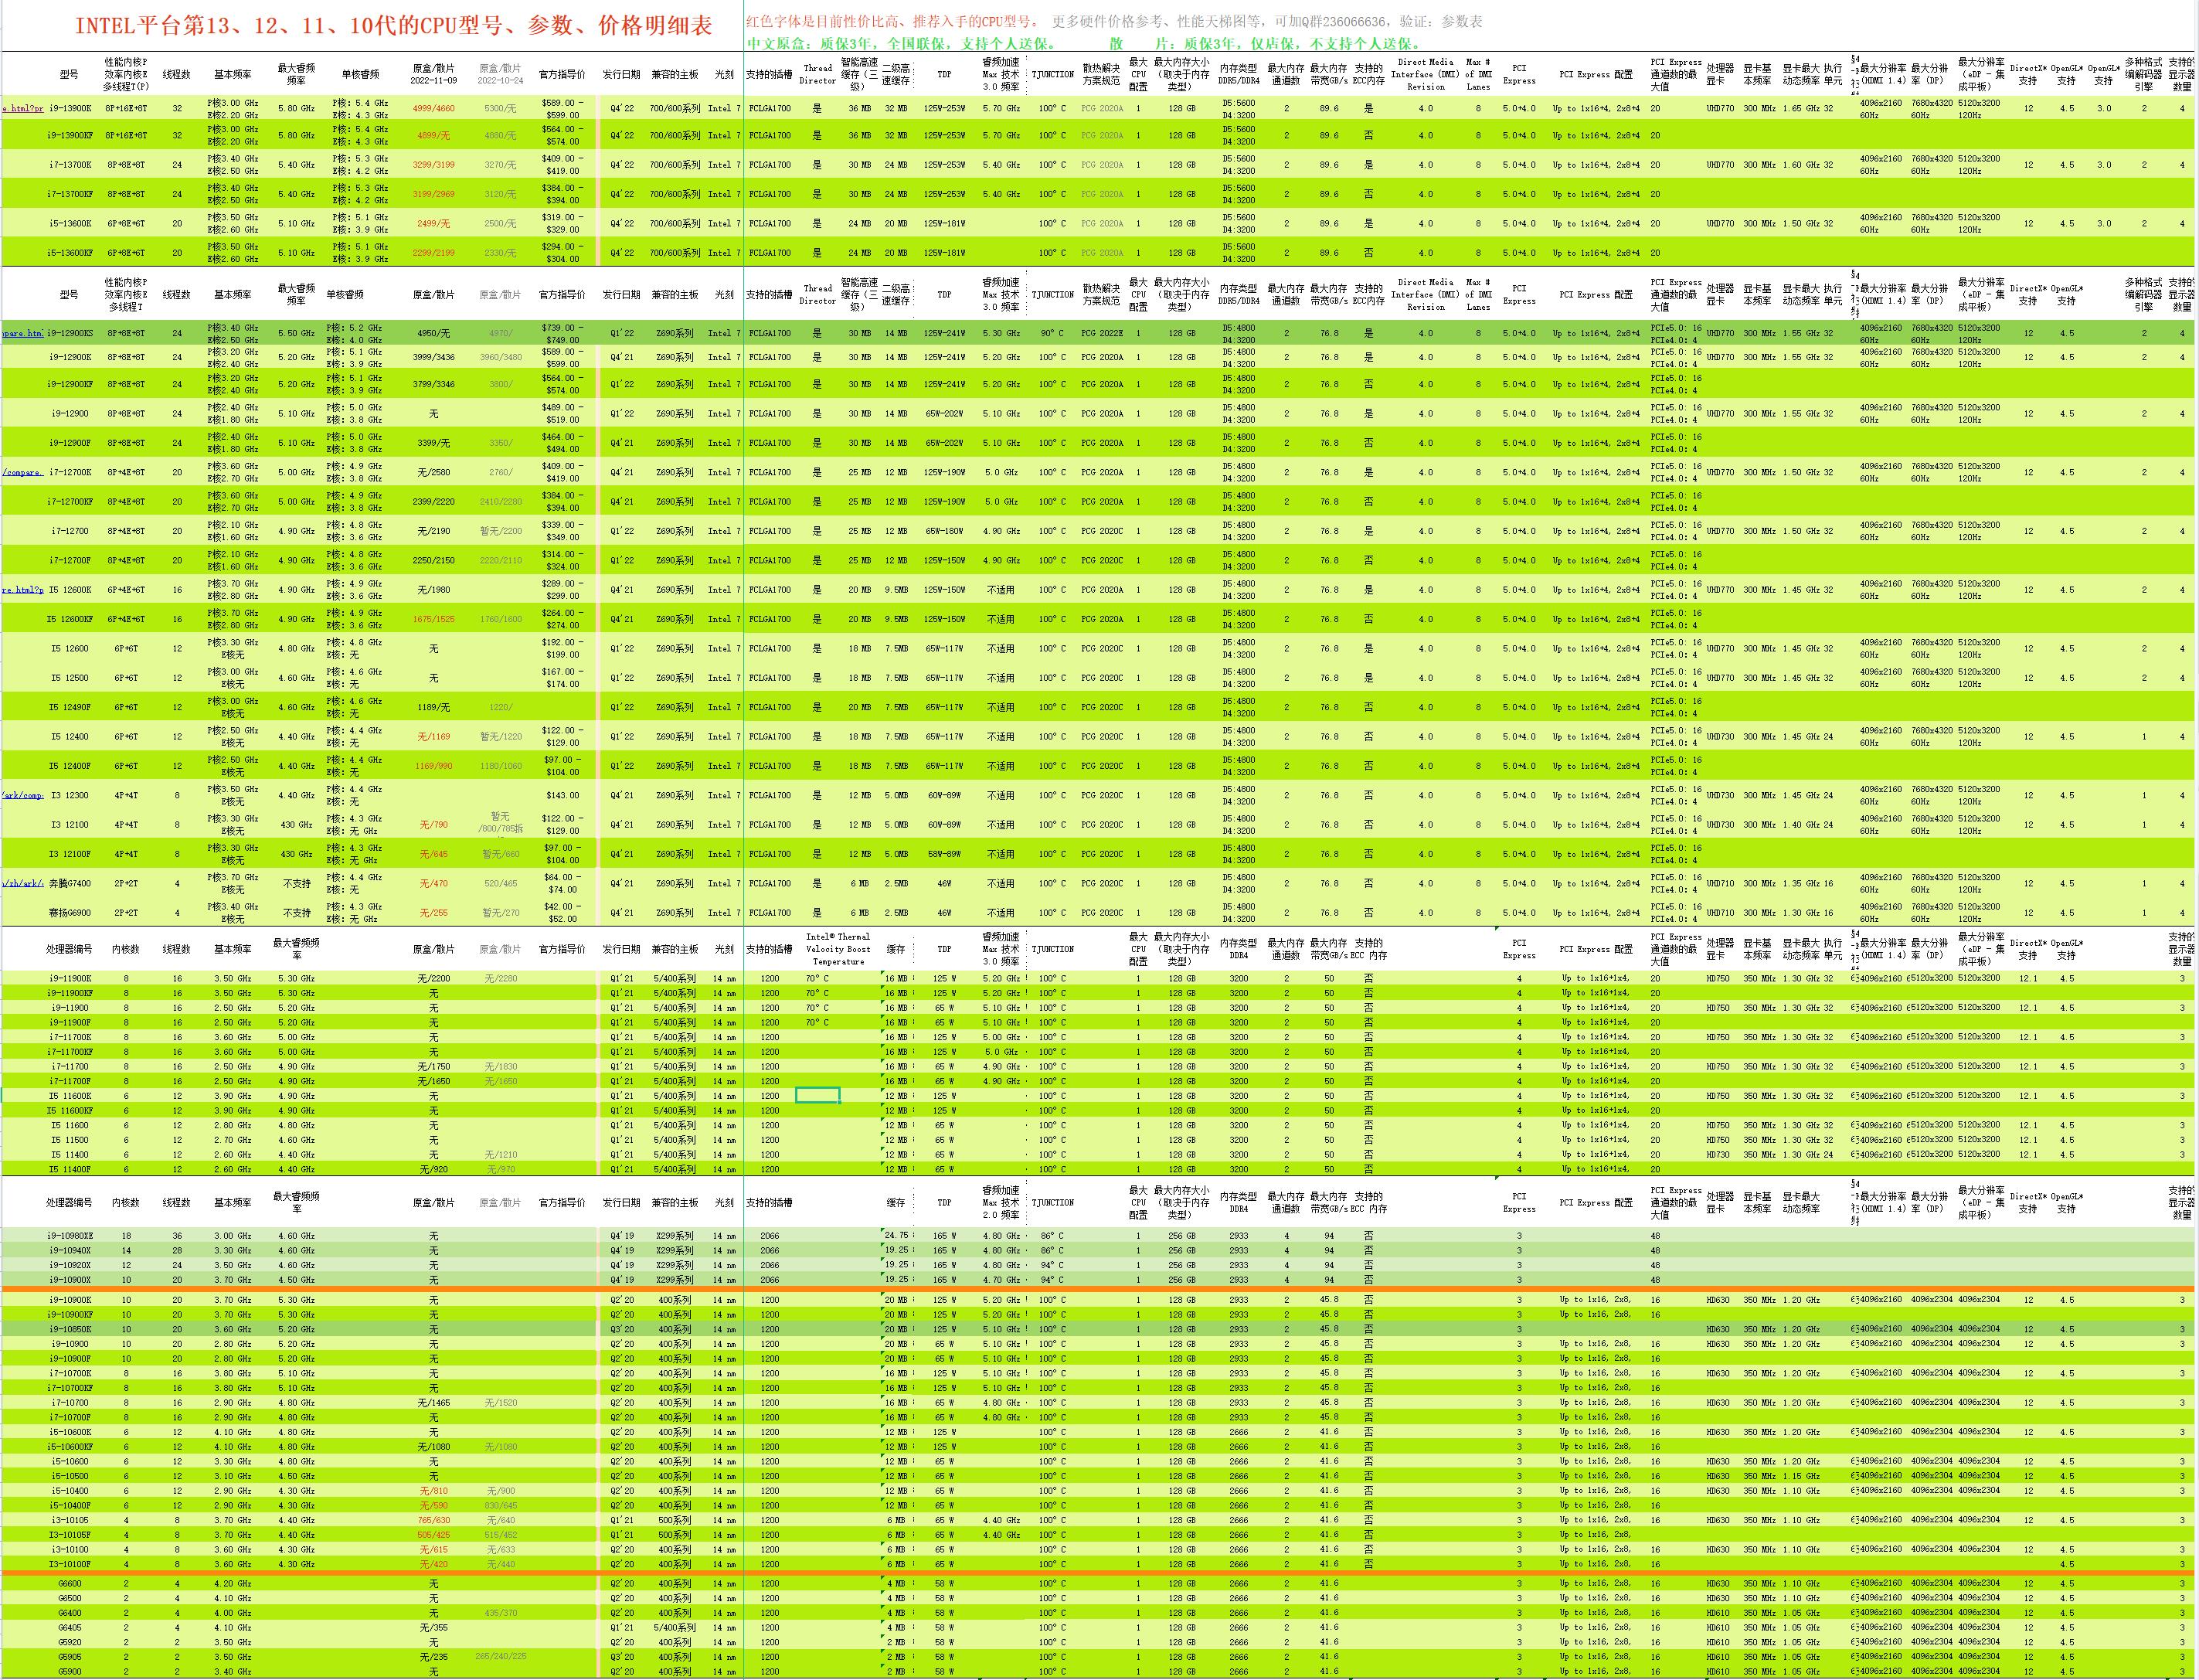Select the 官方指导价 header at top
The width and height of the screenshot is (2199, 1680).
point(562,74)
